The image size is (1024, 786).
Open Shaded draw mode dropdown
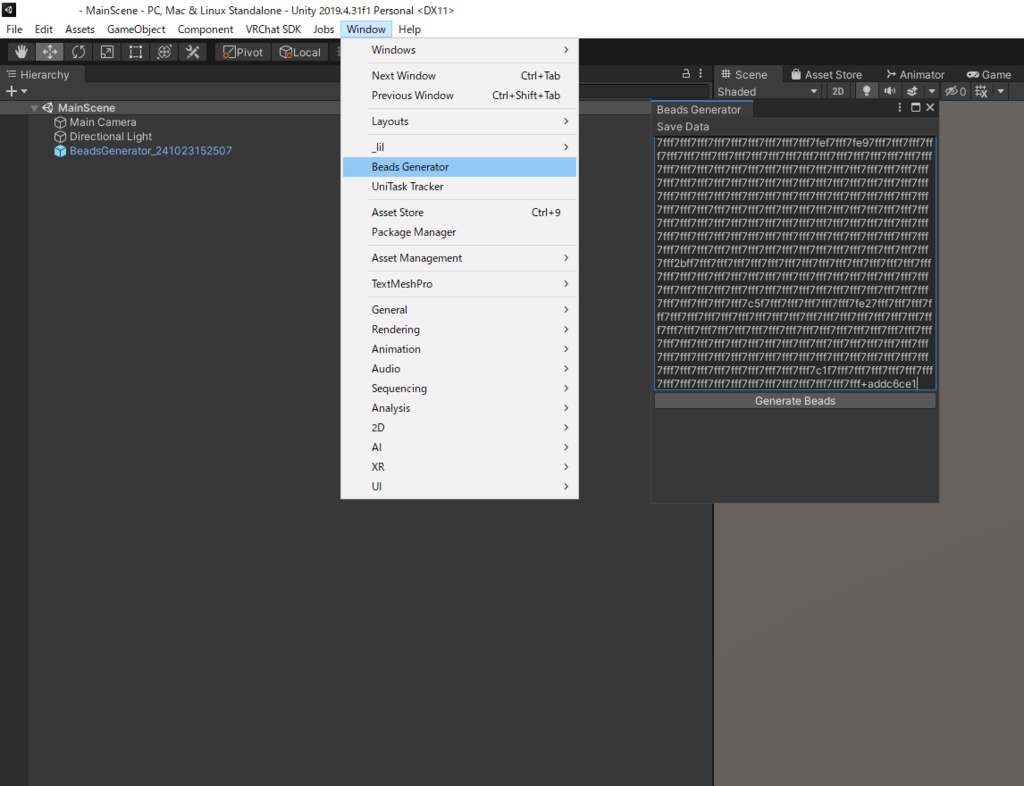(768, 92)
